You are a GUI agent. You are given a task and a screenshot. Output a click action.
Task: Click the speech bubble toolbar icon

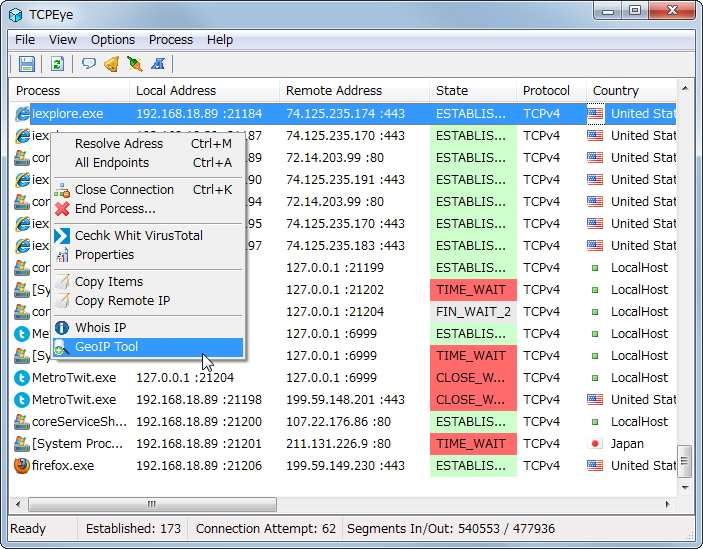[89, 64]
